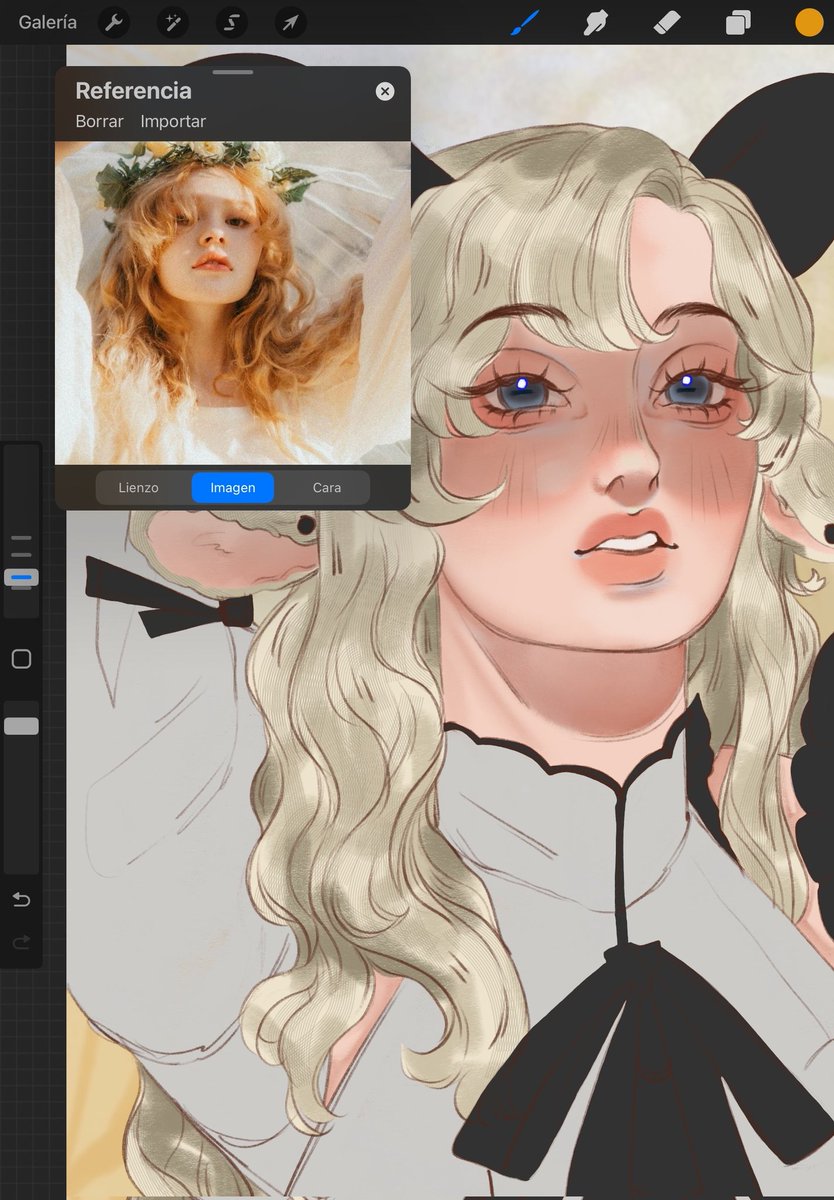Open the Actions wrench menu
This screenshot has width=834, height=1200.
pos(114,22)
